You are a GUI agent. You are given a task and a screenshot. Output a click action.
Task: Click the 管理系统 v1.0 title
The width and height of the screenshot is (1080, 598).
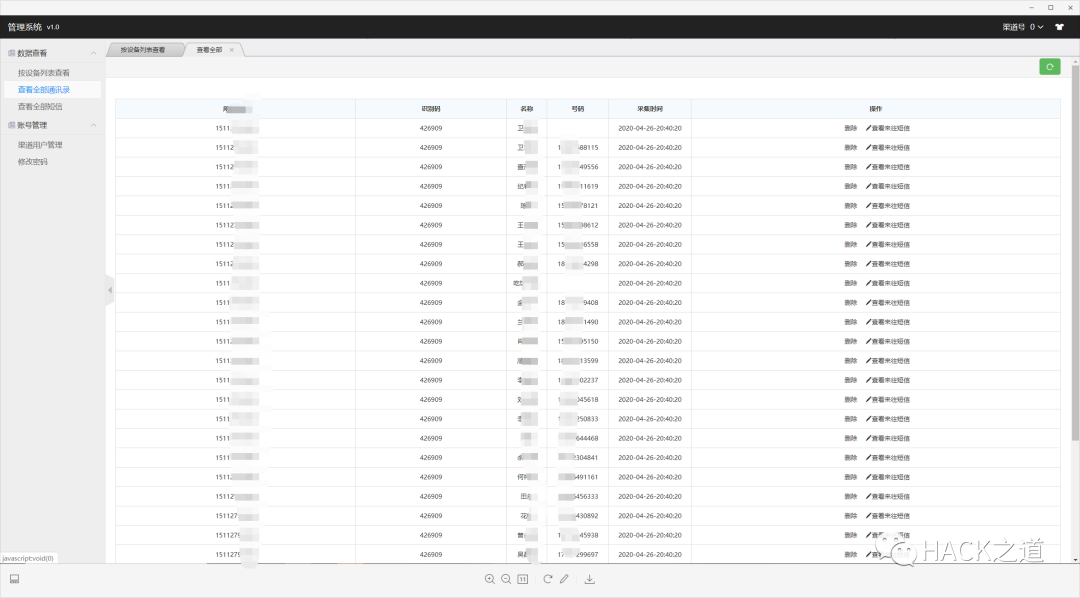tap(34, 27)
